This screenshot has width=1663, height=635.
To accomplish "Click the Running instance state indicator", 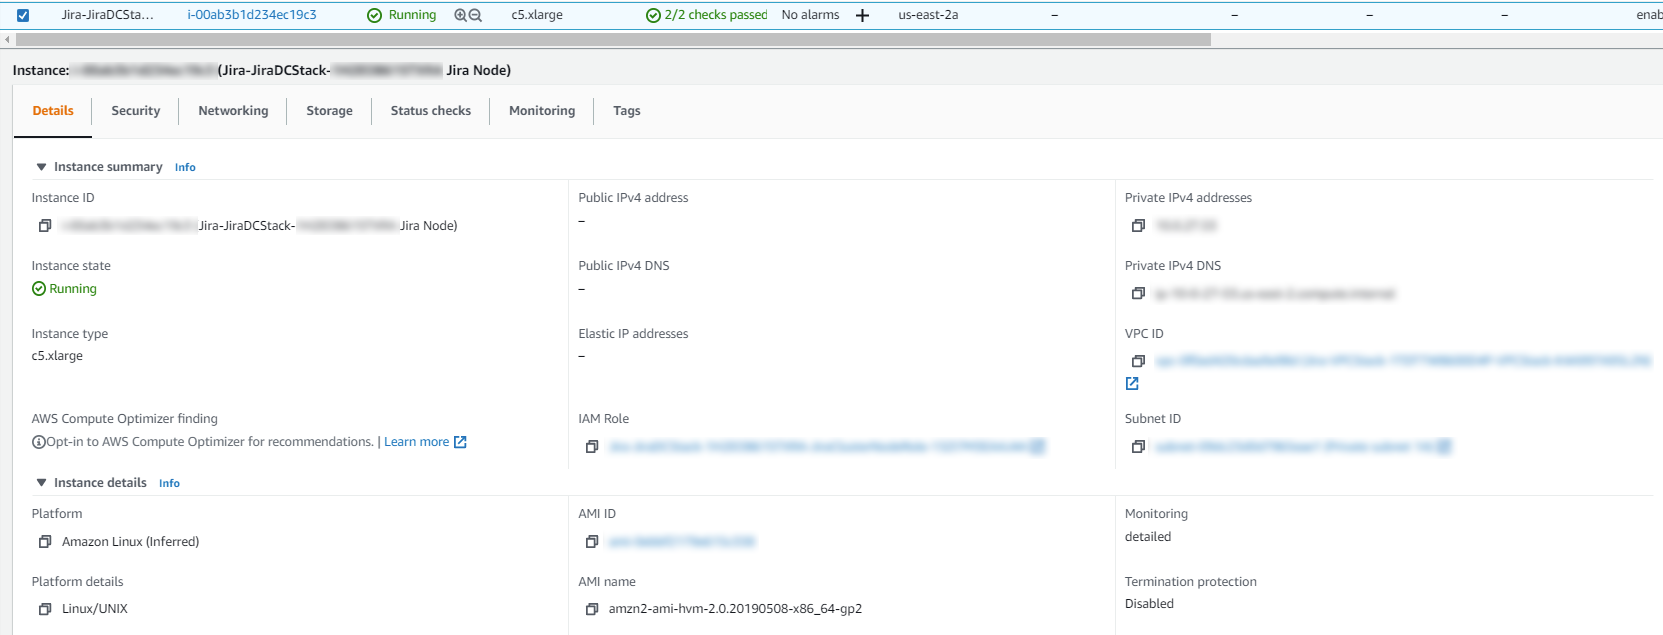I will 64,289.
